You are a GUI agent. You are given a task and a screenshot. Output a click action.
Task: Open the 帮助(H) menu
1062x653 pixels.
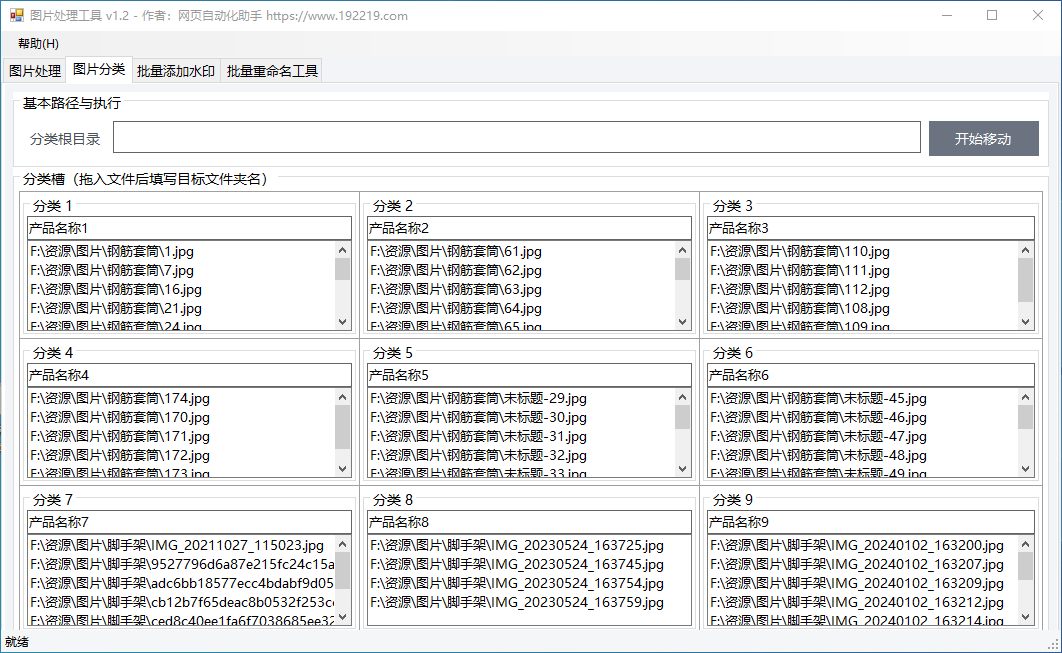[x=38, y=44]
